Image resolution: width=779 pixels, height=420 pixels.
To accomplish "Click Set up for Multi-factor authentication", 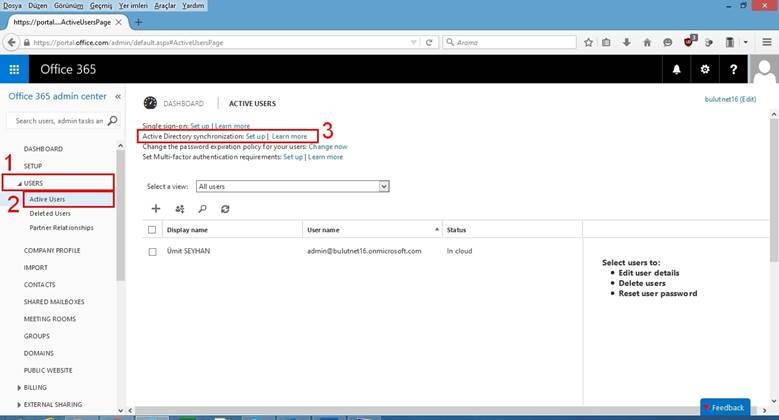I will (x=293, y=157).
